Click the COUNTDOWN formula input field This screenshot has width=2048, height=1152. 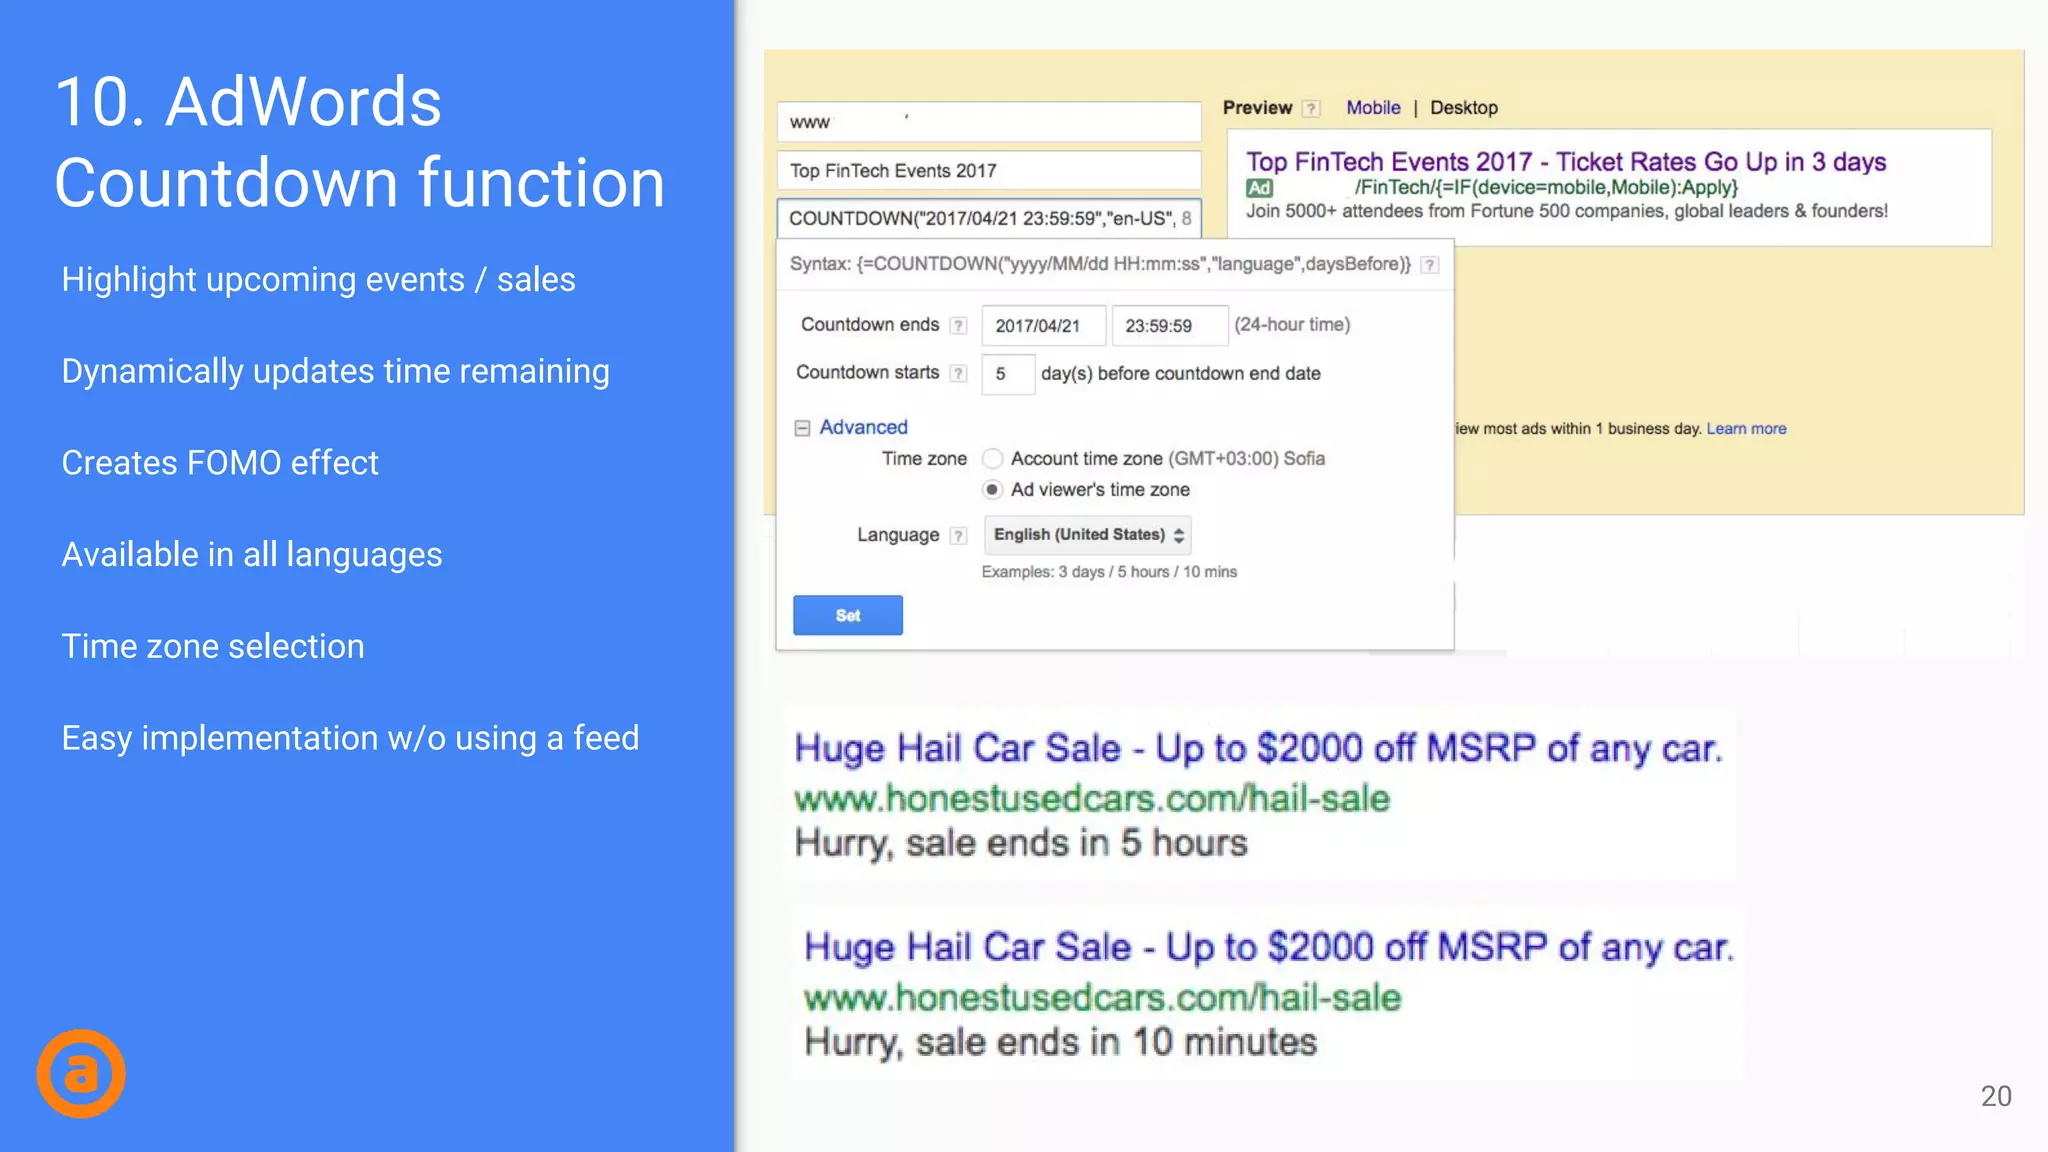(989, 219)
